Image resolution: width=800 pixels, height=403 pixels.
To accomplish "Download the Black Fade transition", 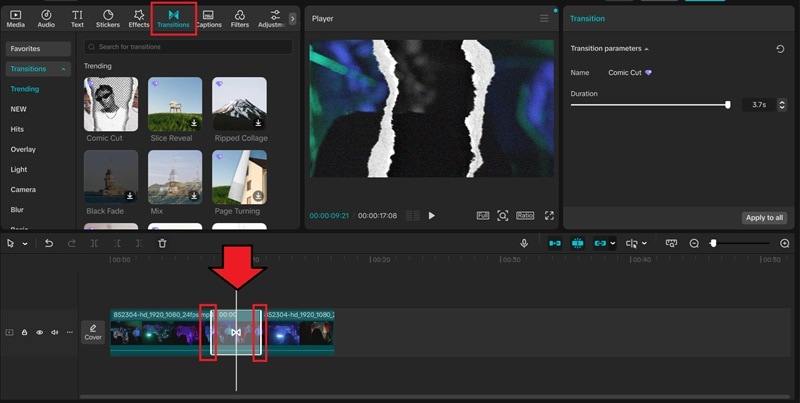I will (130, 196).
